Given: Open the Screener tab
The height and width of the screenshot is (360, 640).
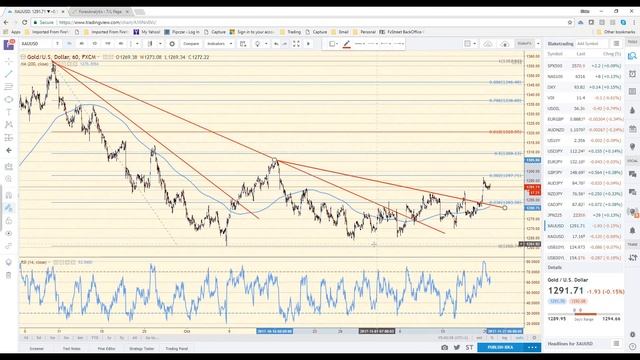Looking at the screenshot, I should coord(36,349).
